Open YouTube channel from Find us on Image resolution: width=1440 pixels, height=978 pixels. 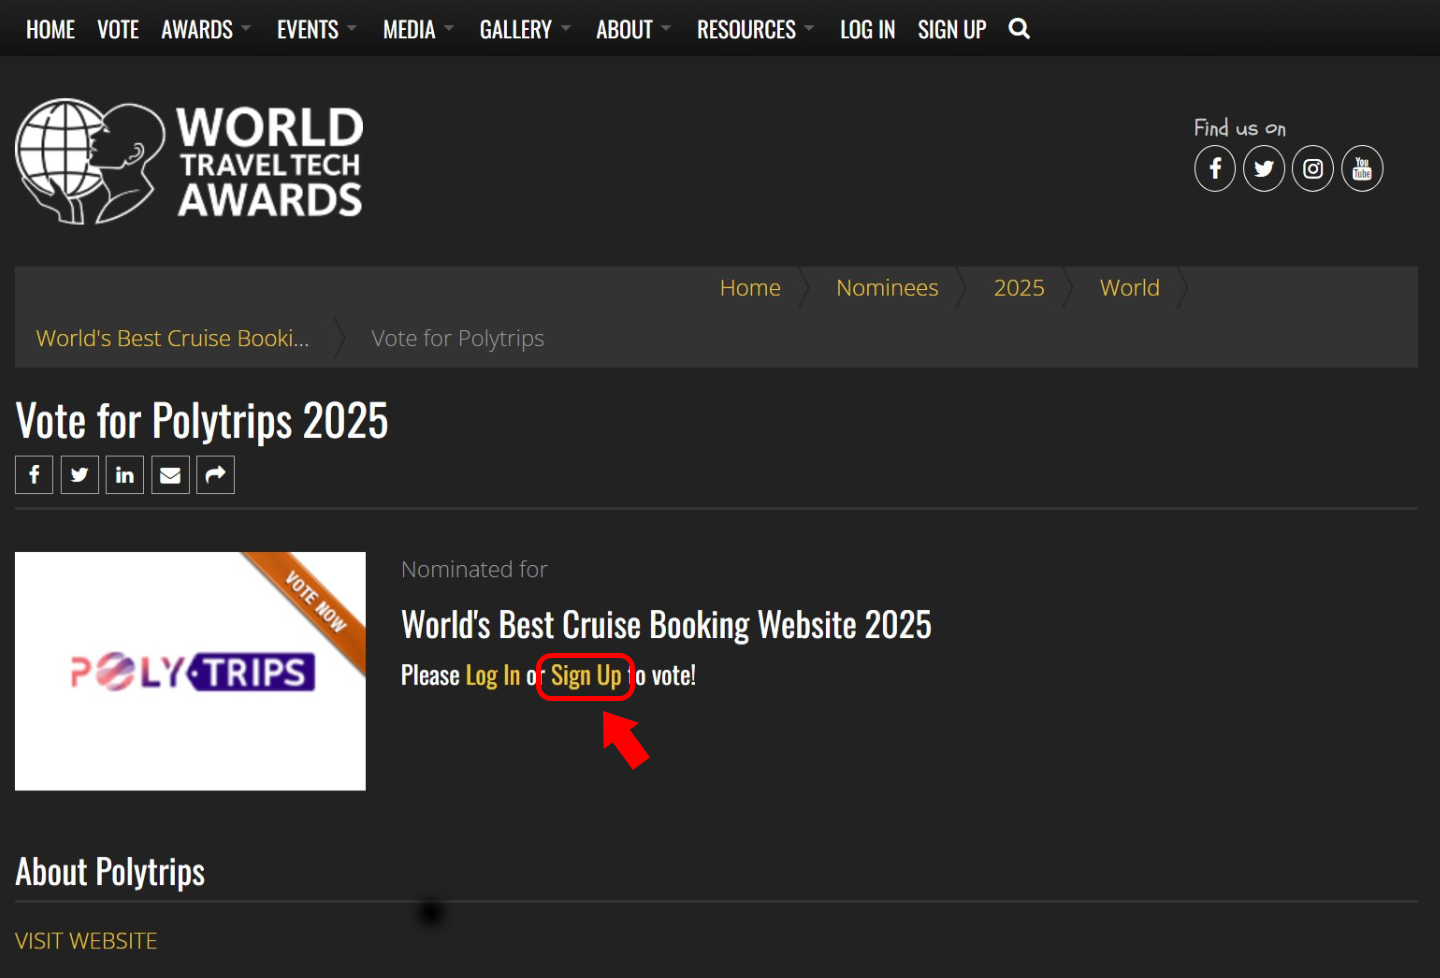point(1362,169)
